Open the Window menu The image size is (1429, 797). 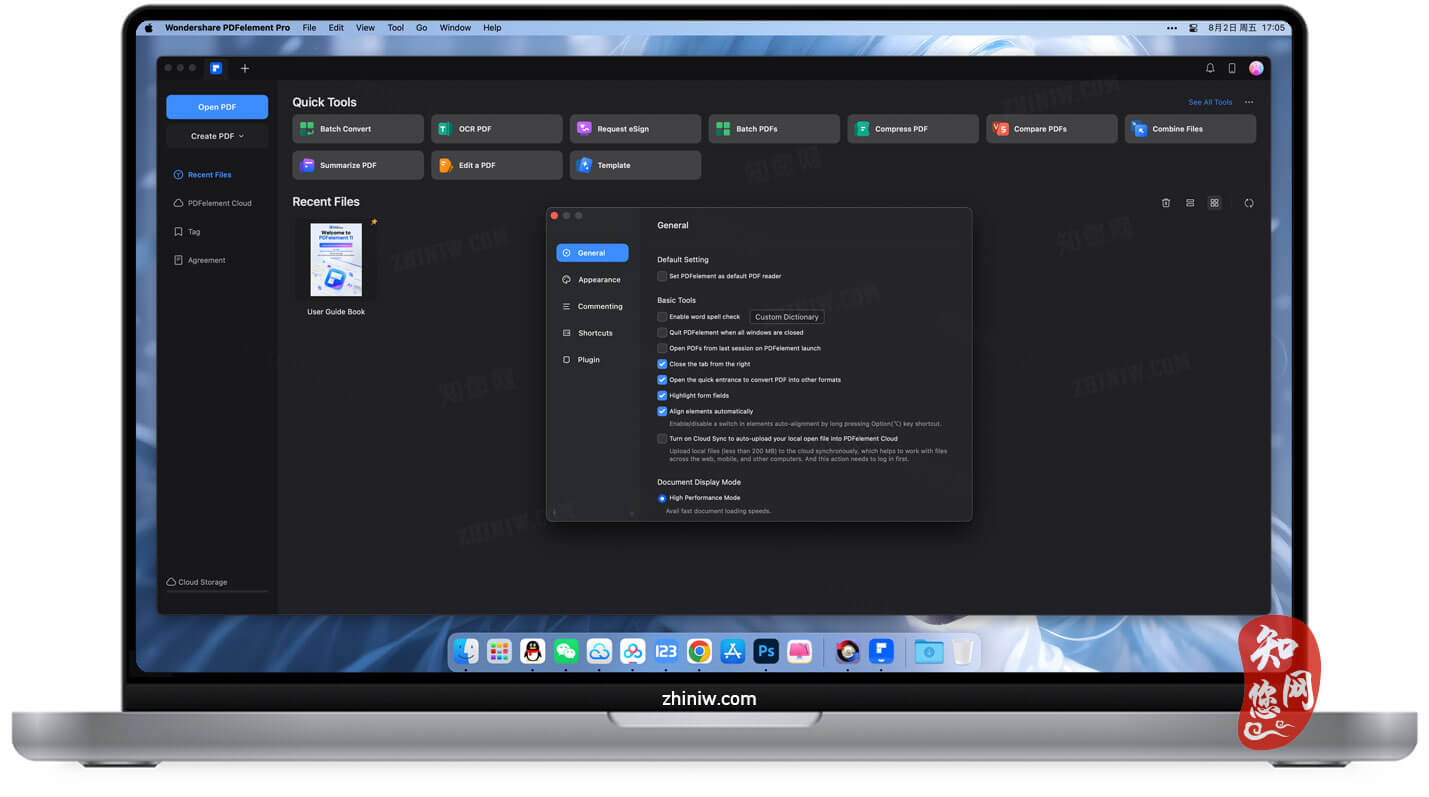(455, 28)
